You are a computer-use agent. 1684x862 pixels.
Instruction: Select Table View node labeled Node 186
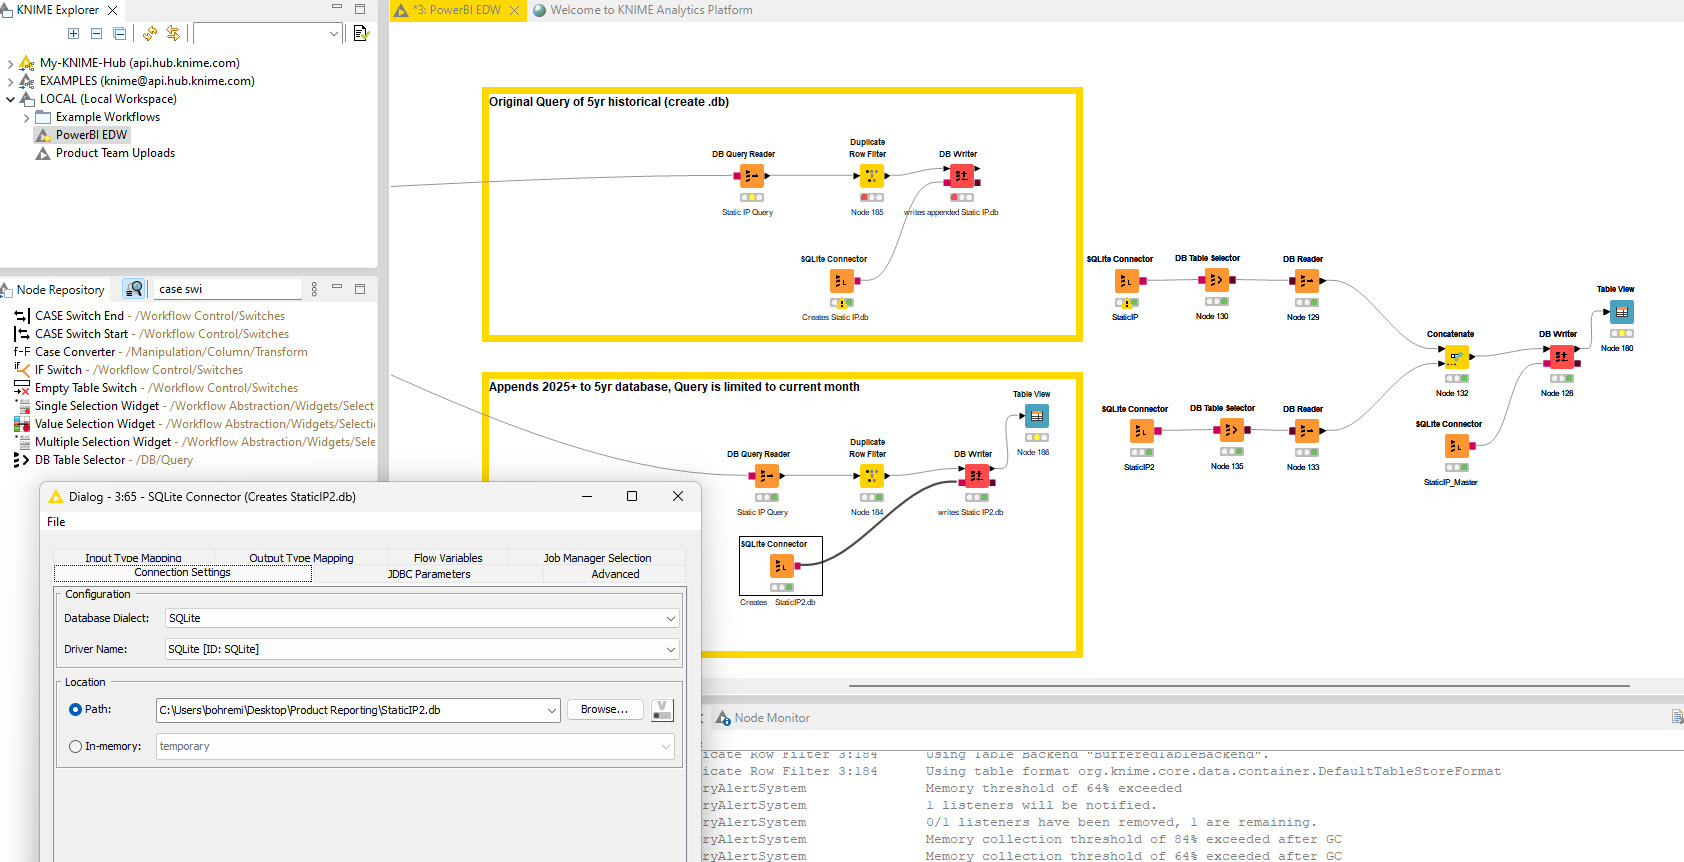click(1037, 416)
